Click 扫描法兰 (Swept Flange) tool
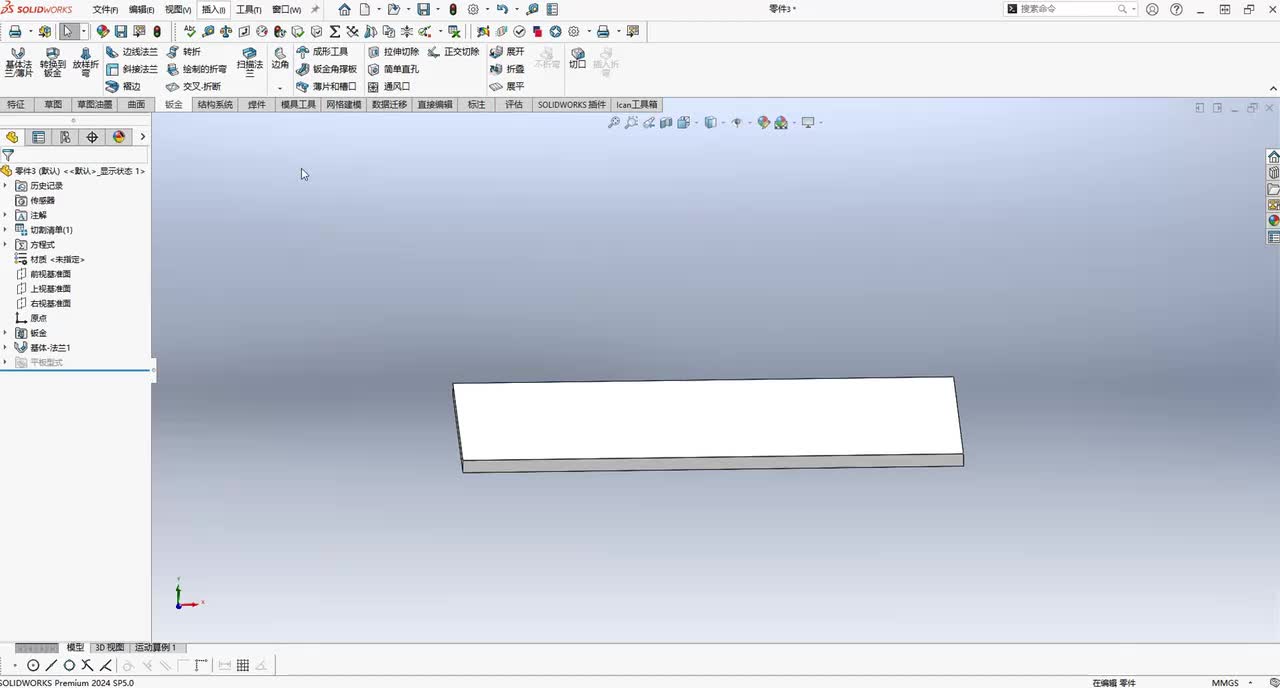 tap(250, 62)
